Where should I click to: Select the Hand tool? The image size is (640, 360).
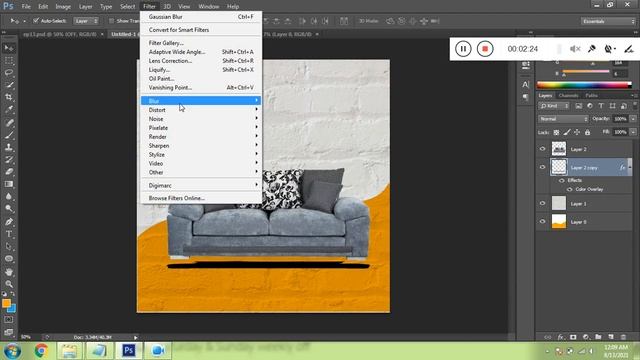[x=9, y=272]
